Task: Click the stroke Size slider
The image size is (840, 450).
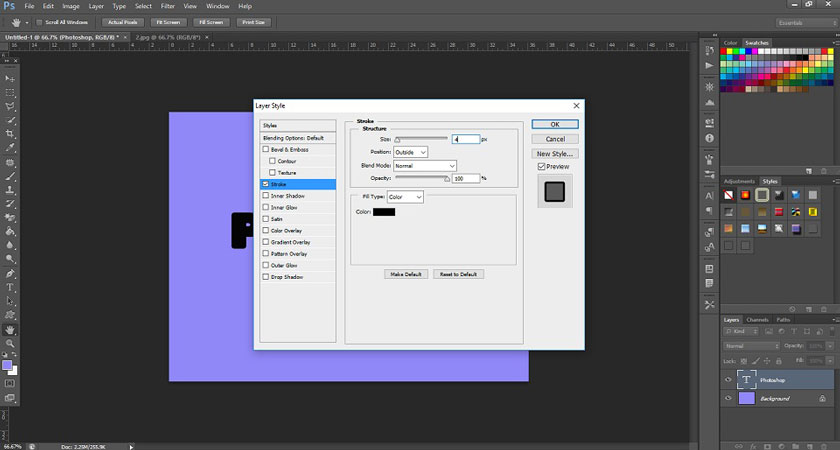Action: click(421, 139)
